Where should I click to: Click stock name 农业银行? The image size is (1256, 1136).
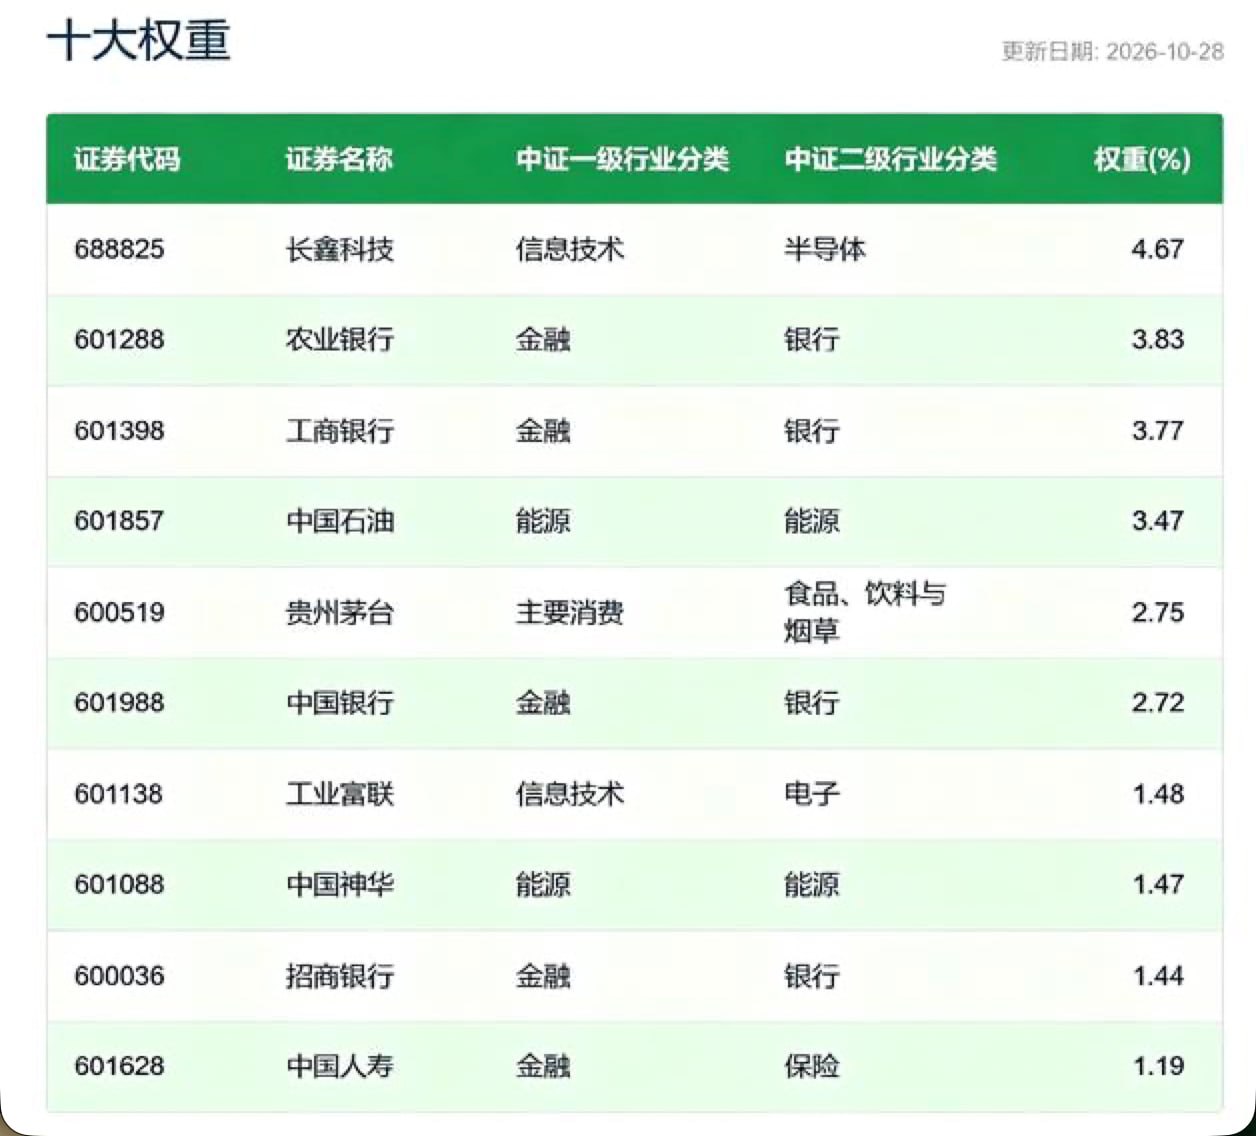point(340,339)
